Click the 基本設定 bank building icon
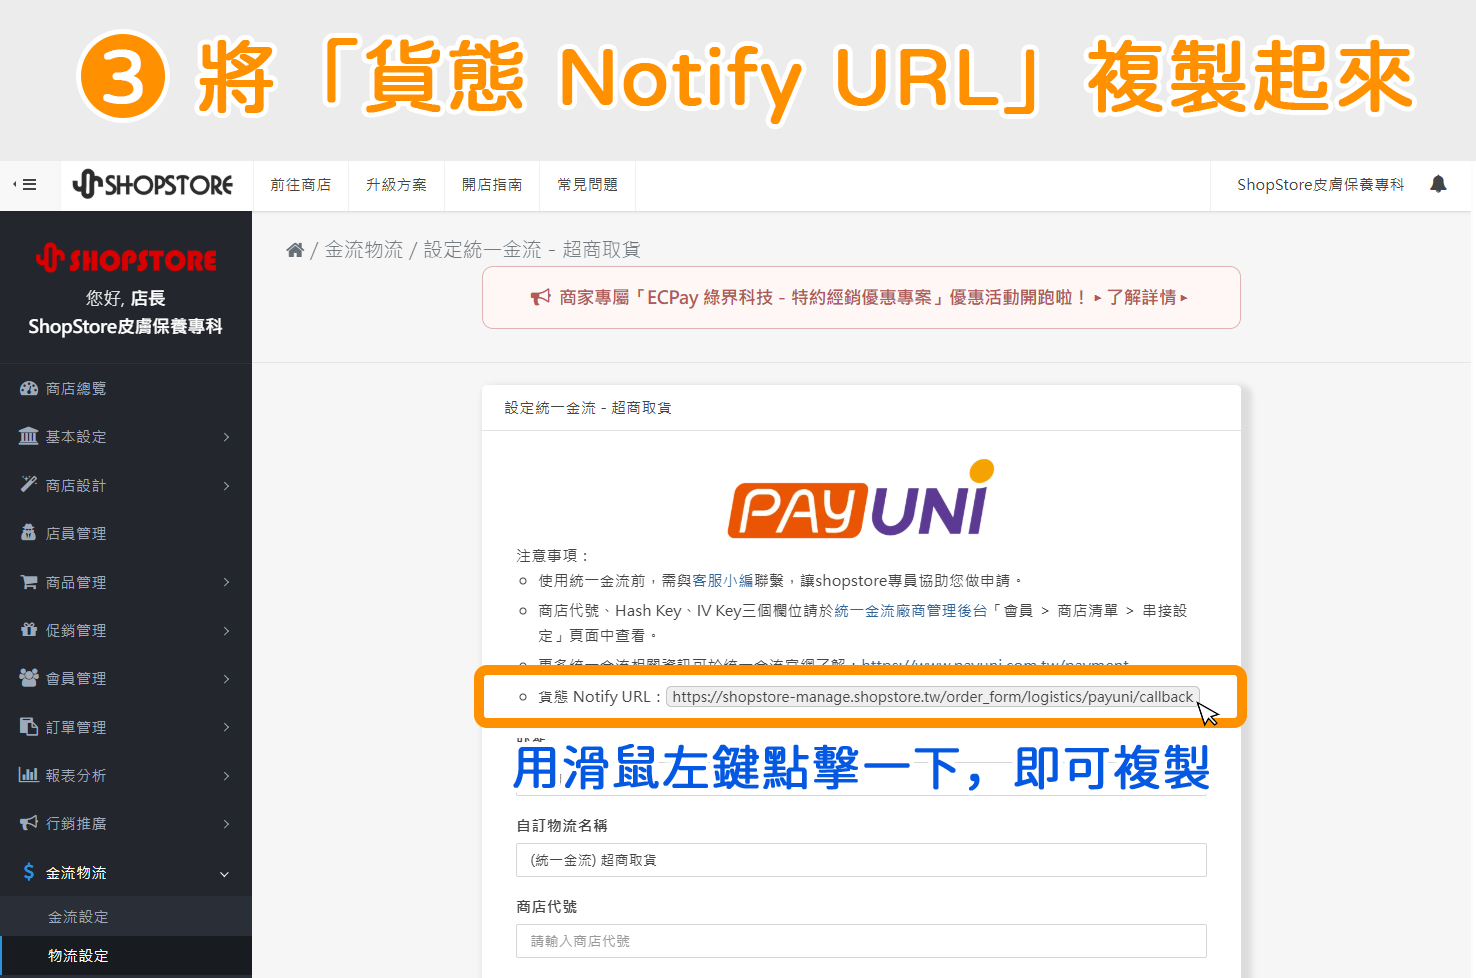Viewport: 1476px width, 978px height. click(x=29, y=436)
